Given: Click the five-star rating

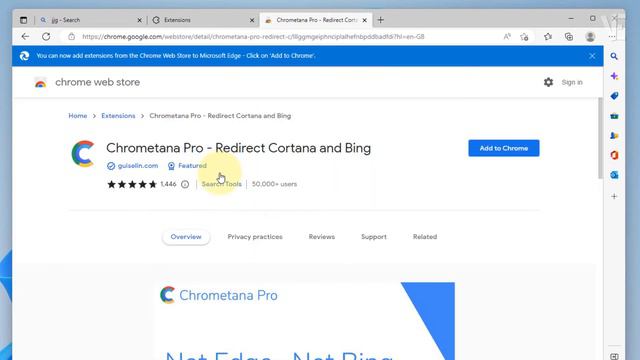Looking at the screenshot, I should pos(132,184).
